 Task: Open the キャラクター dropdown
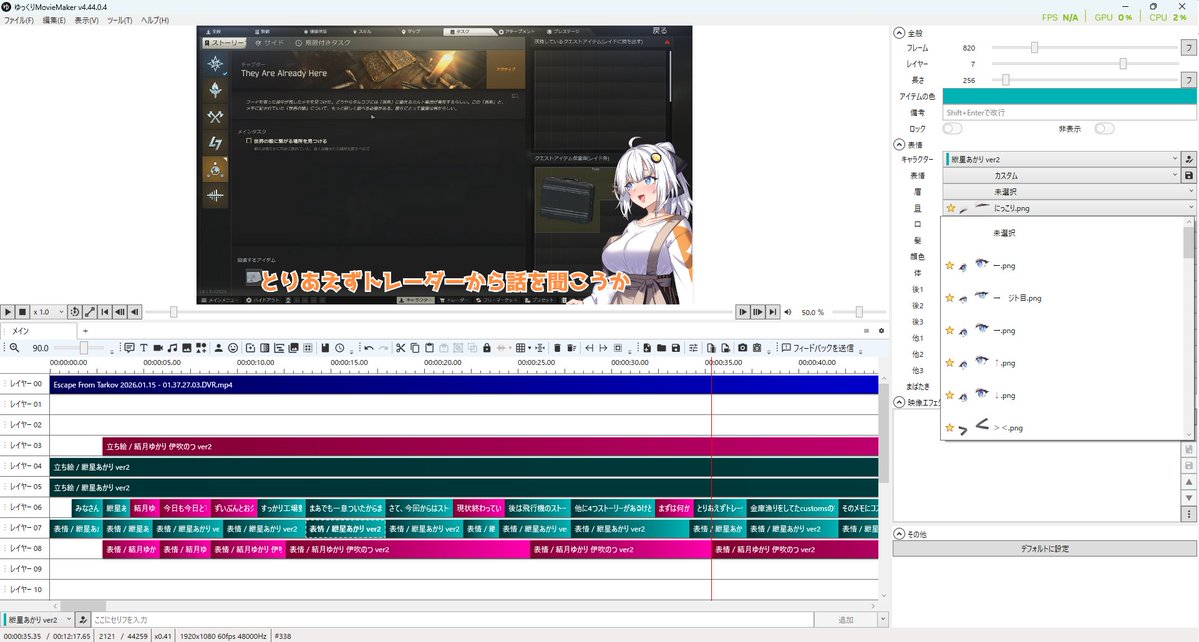click(1061, 159)
